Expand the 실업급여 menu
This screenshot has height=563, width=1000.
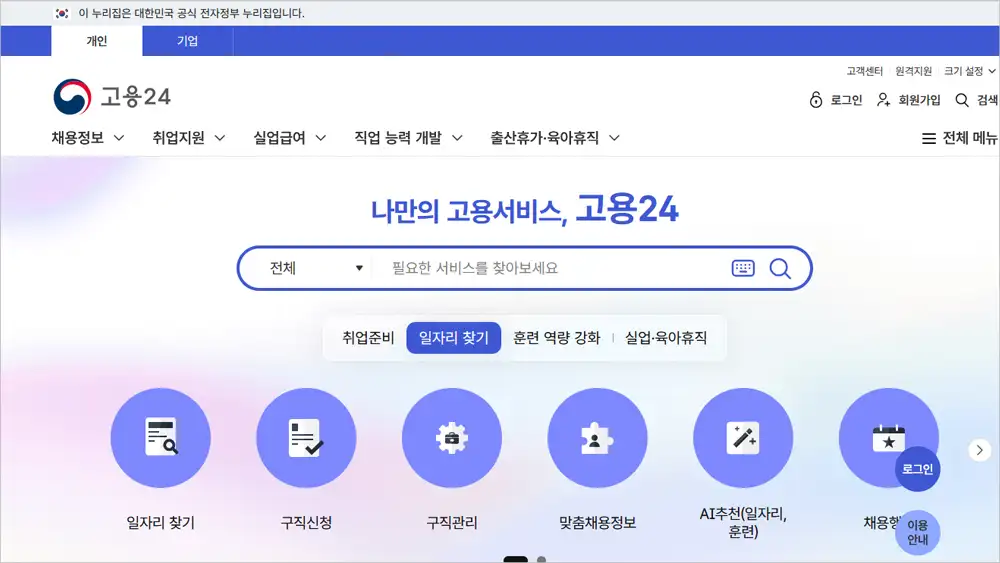pyautogui.click(x=290, y=138)
